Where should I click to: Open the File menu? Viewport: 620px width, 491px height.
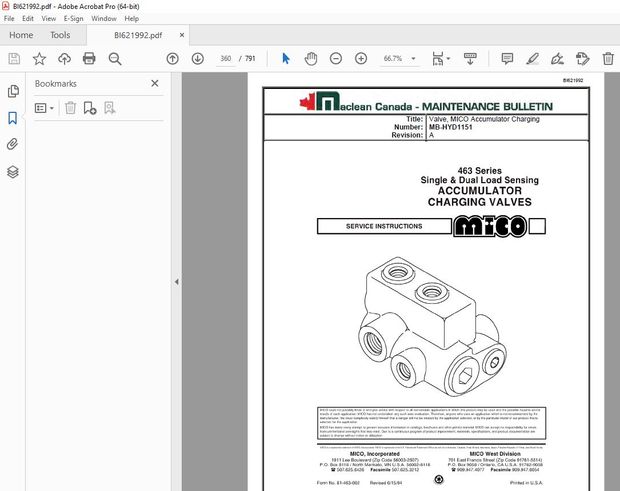tap(9, 19)
